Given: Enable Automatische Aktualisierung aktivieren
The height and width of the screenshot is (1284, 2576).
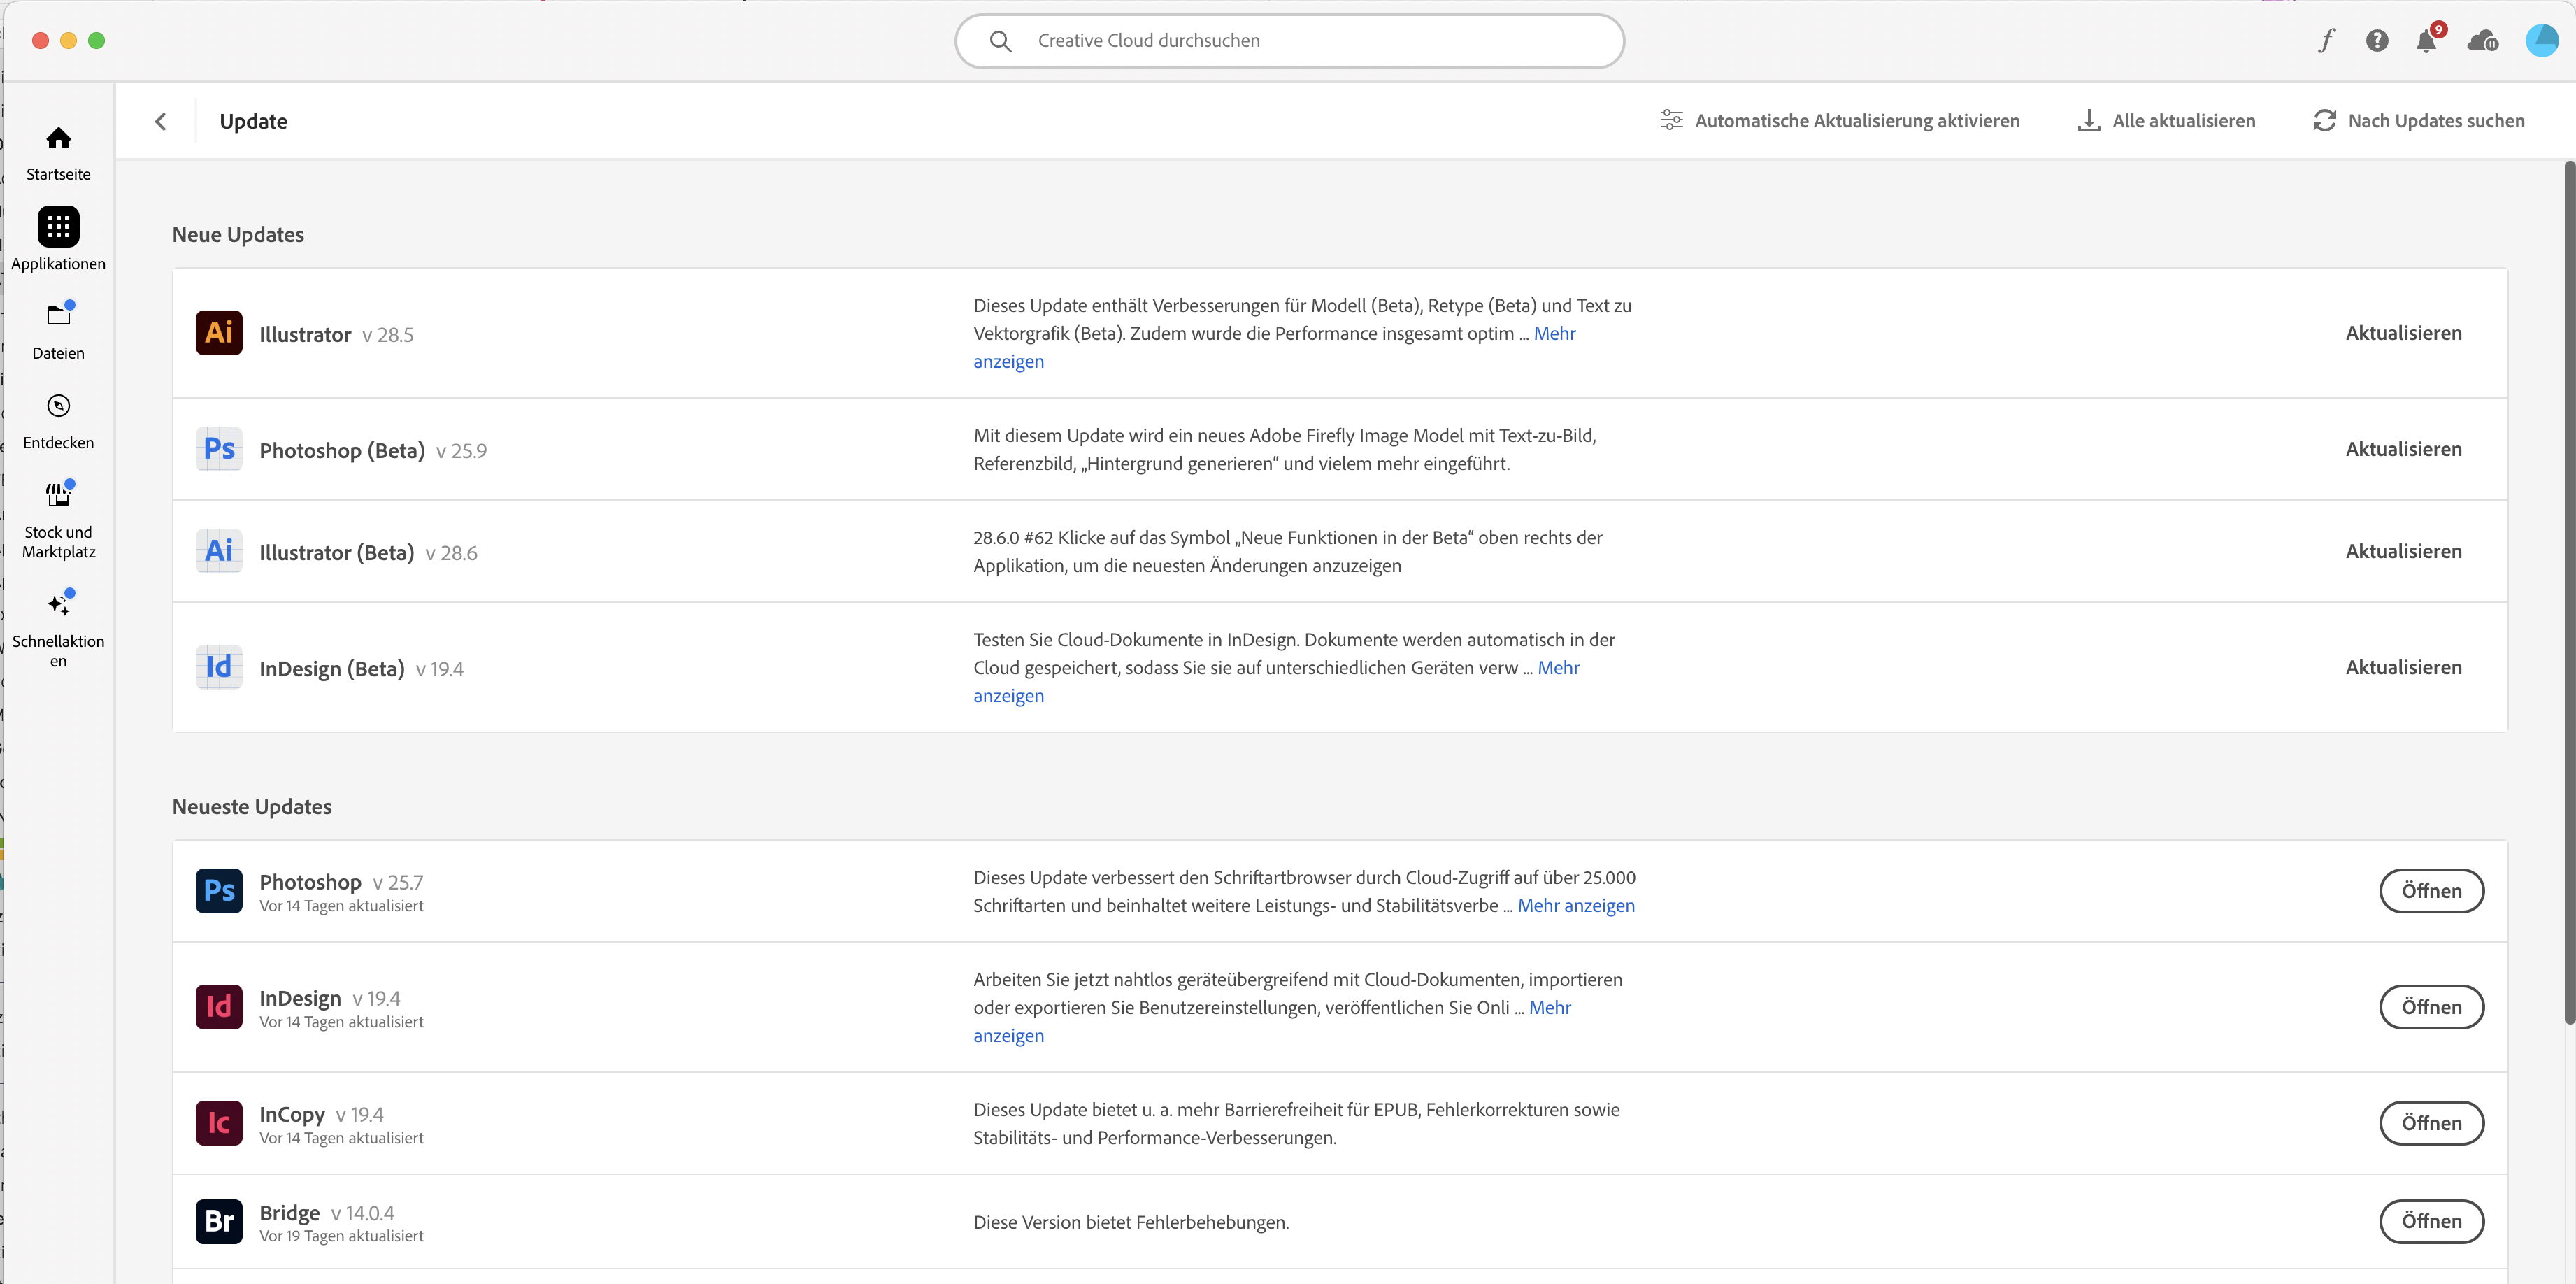Looking at the screenshot, I should point(1839,121).
